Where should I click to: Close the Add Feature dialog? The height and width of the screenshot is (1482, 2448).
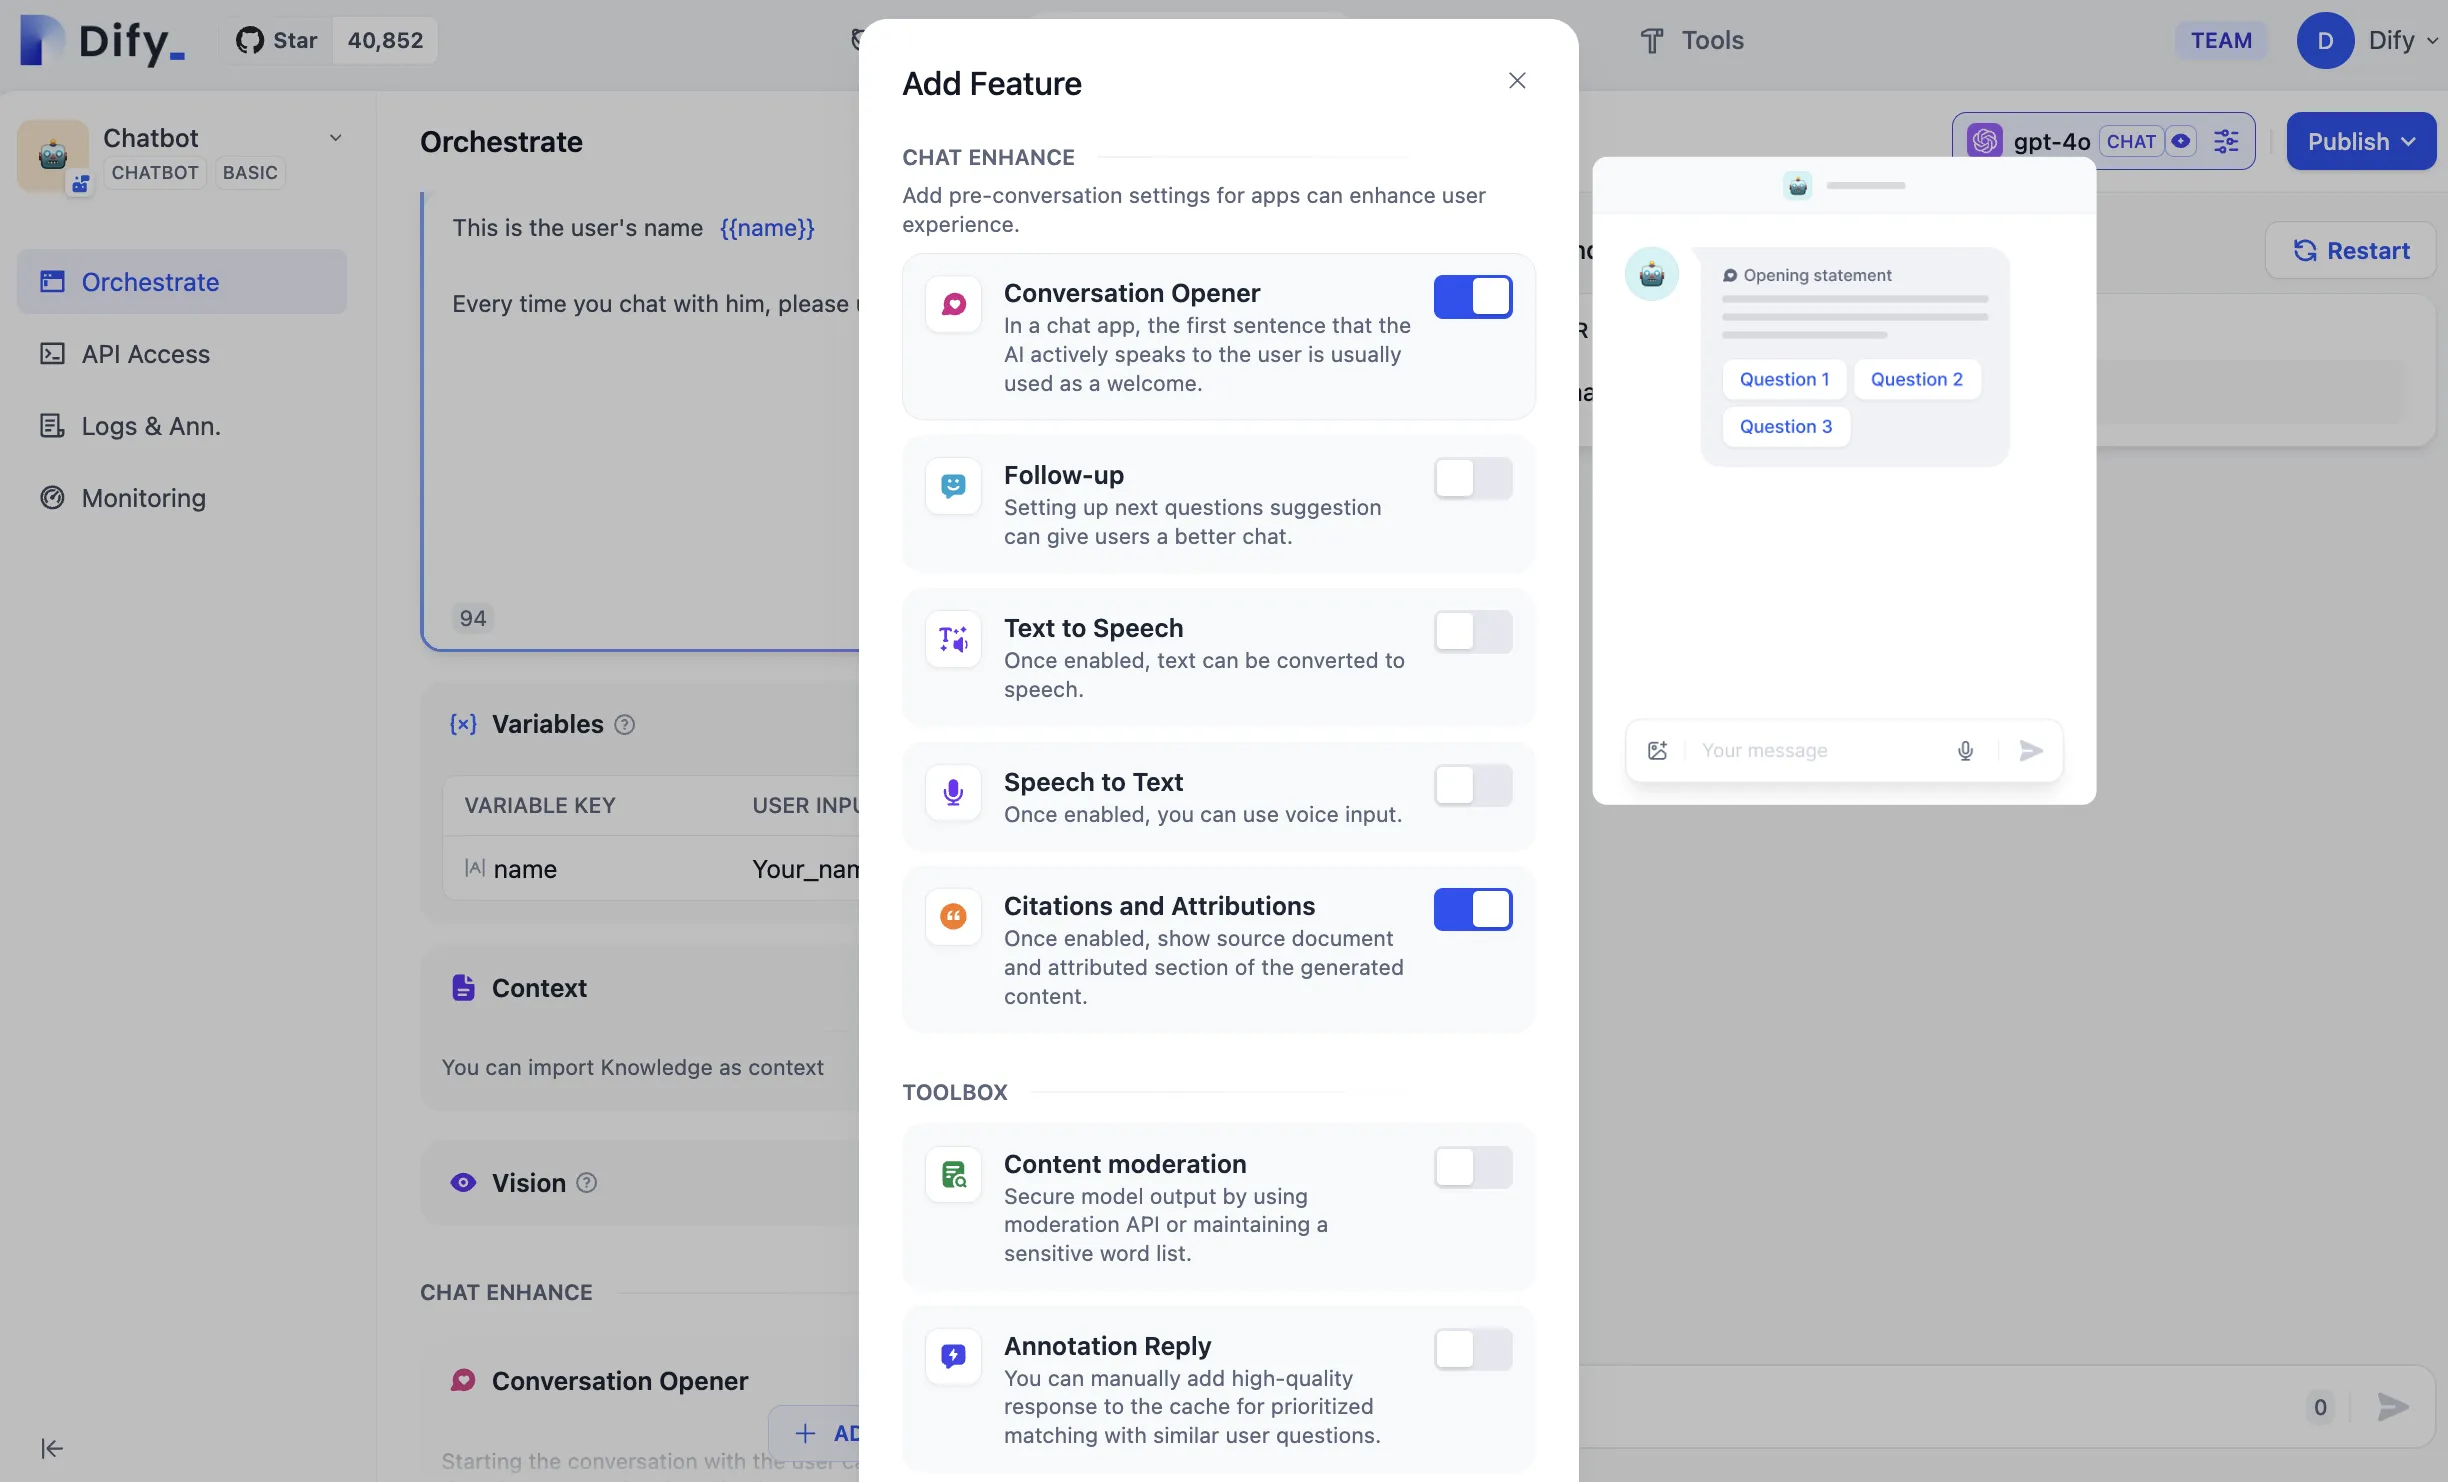[x=1516, y=81]
